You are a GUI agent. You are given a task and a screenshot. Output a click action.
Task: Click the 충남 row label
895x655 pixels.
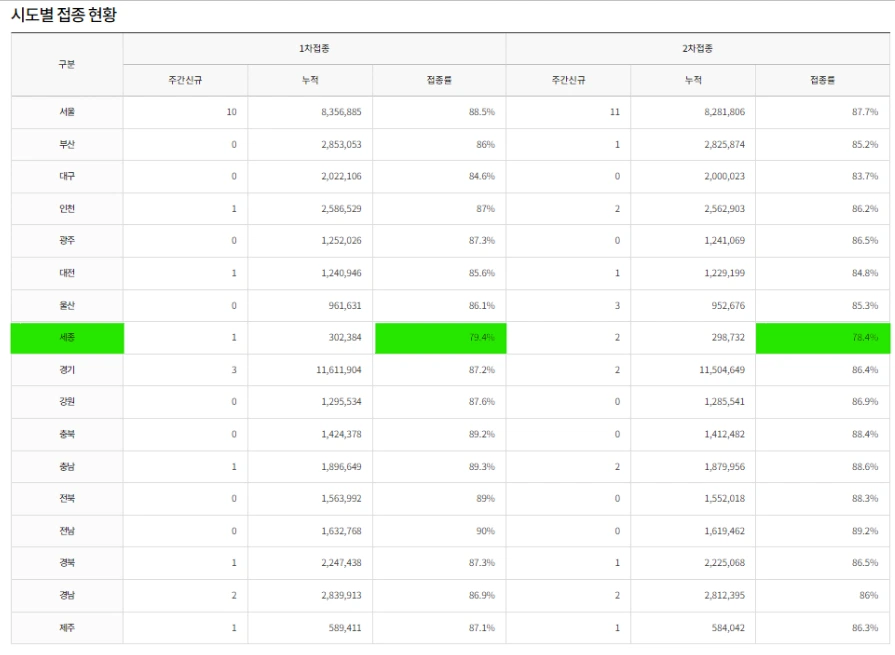(x=67, y=467)
